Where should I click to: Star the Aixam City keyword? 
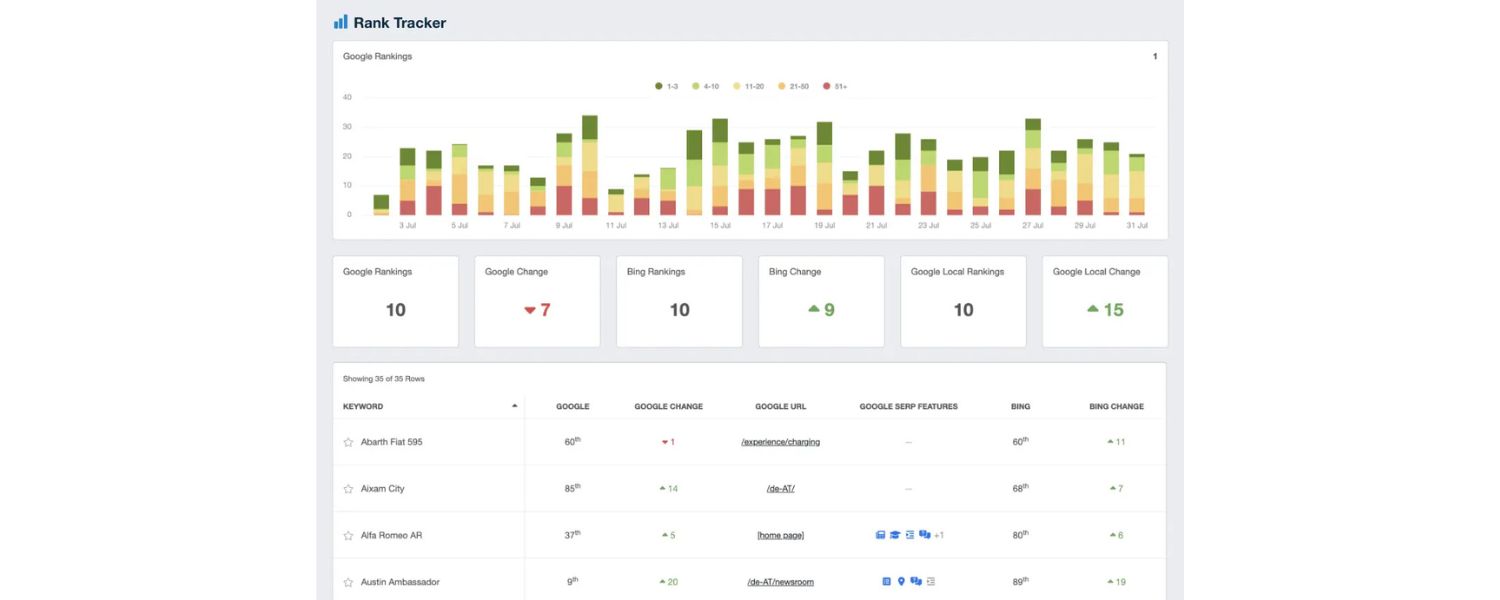pos(347,488)
